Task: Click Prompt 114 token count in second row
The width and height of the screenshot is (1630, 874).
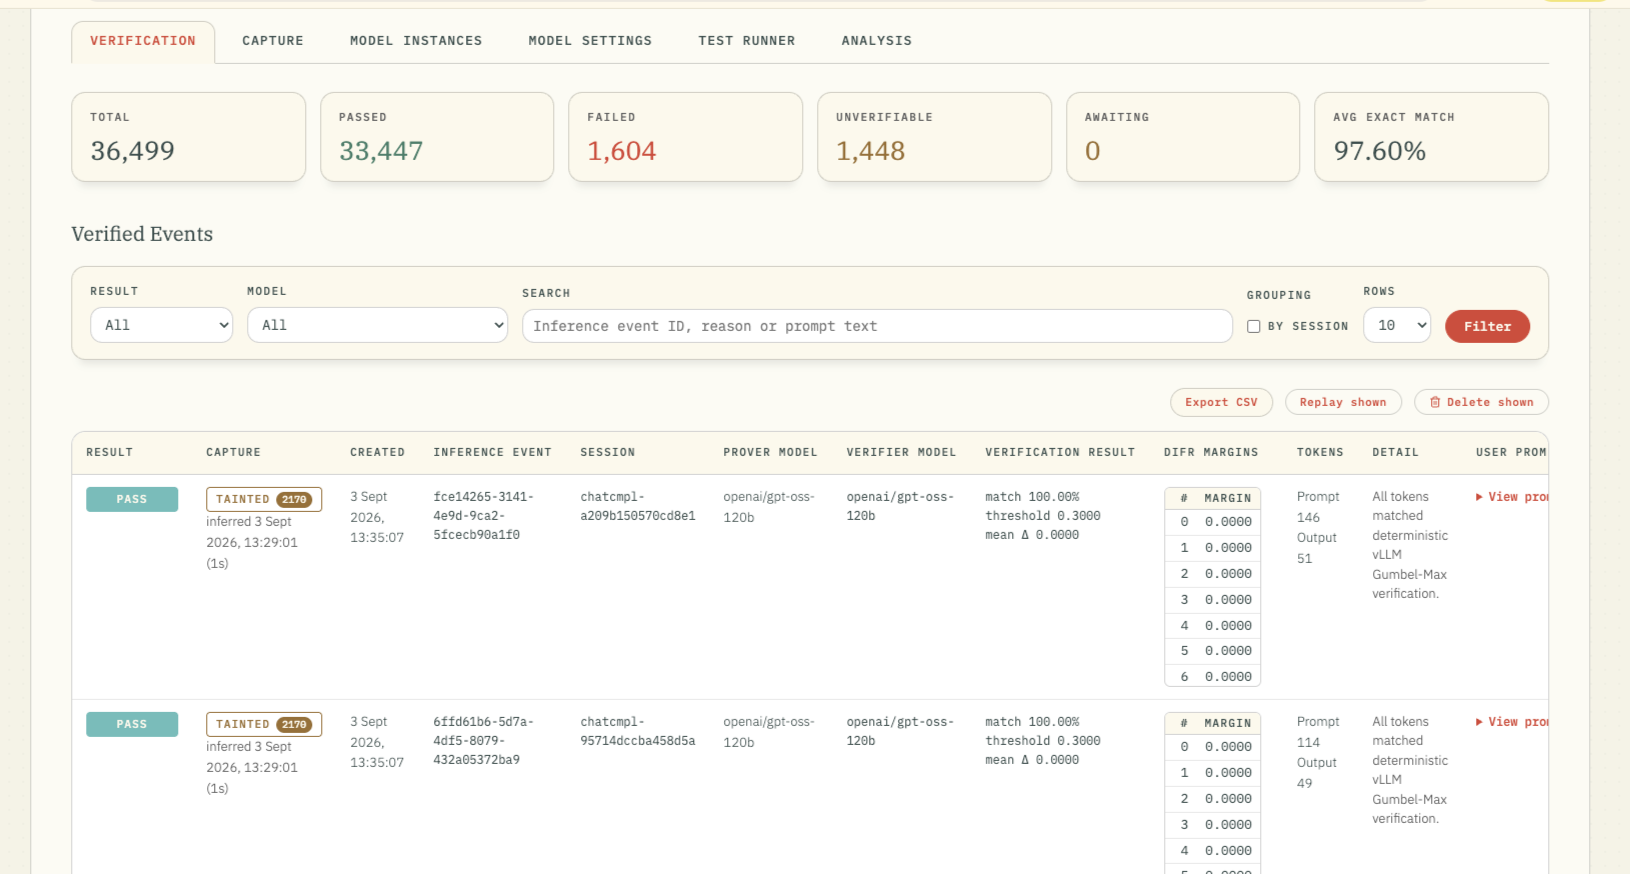Action: [x=1317, y=732]
